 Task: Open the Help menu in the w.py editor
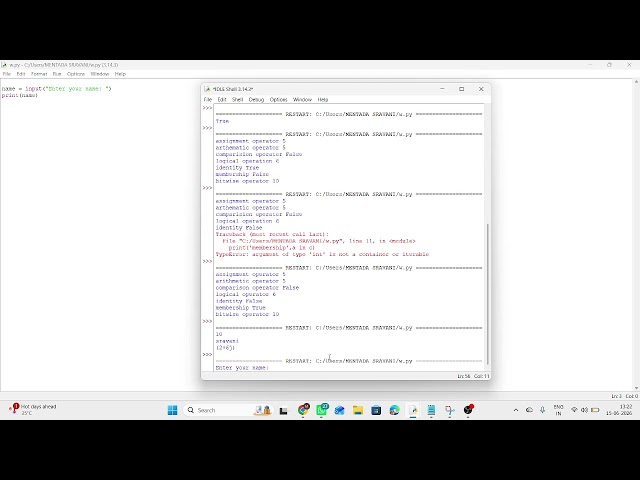click(x=120, y=74)
